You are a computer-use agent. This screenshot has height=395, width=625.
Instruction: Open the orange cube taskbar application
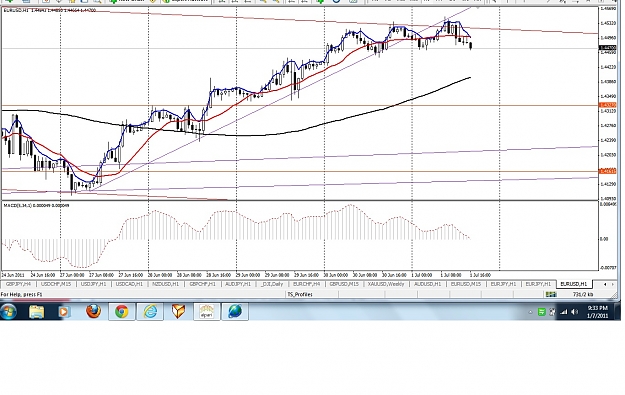pyautogui.click(x=178, y=311)
